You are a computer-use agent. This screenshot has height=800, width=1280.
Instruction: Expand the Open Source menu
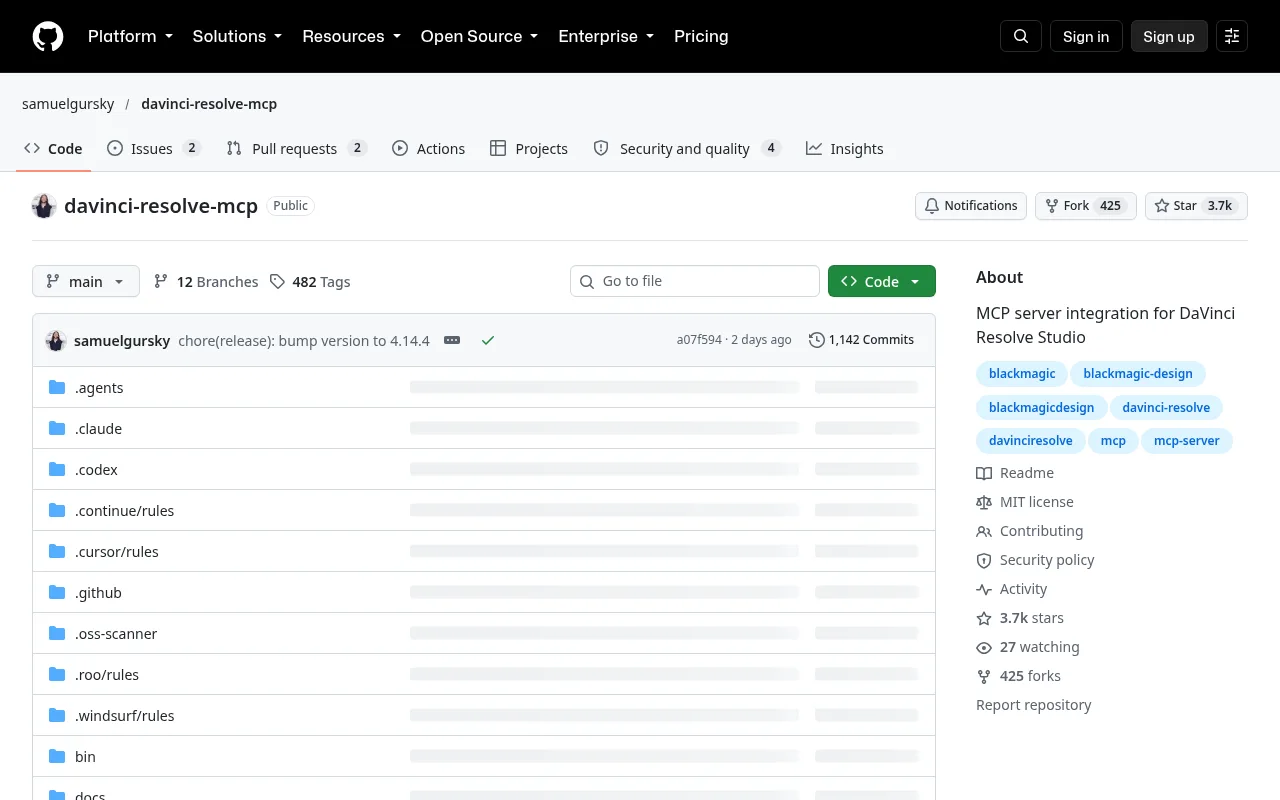[x=479, y=36]
